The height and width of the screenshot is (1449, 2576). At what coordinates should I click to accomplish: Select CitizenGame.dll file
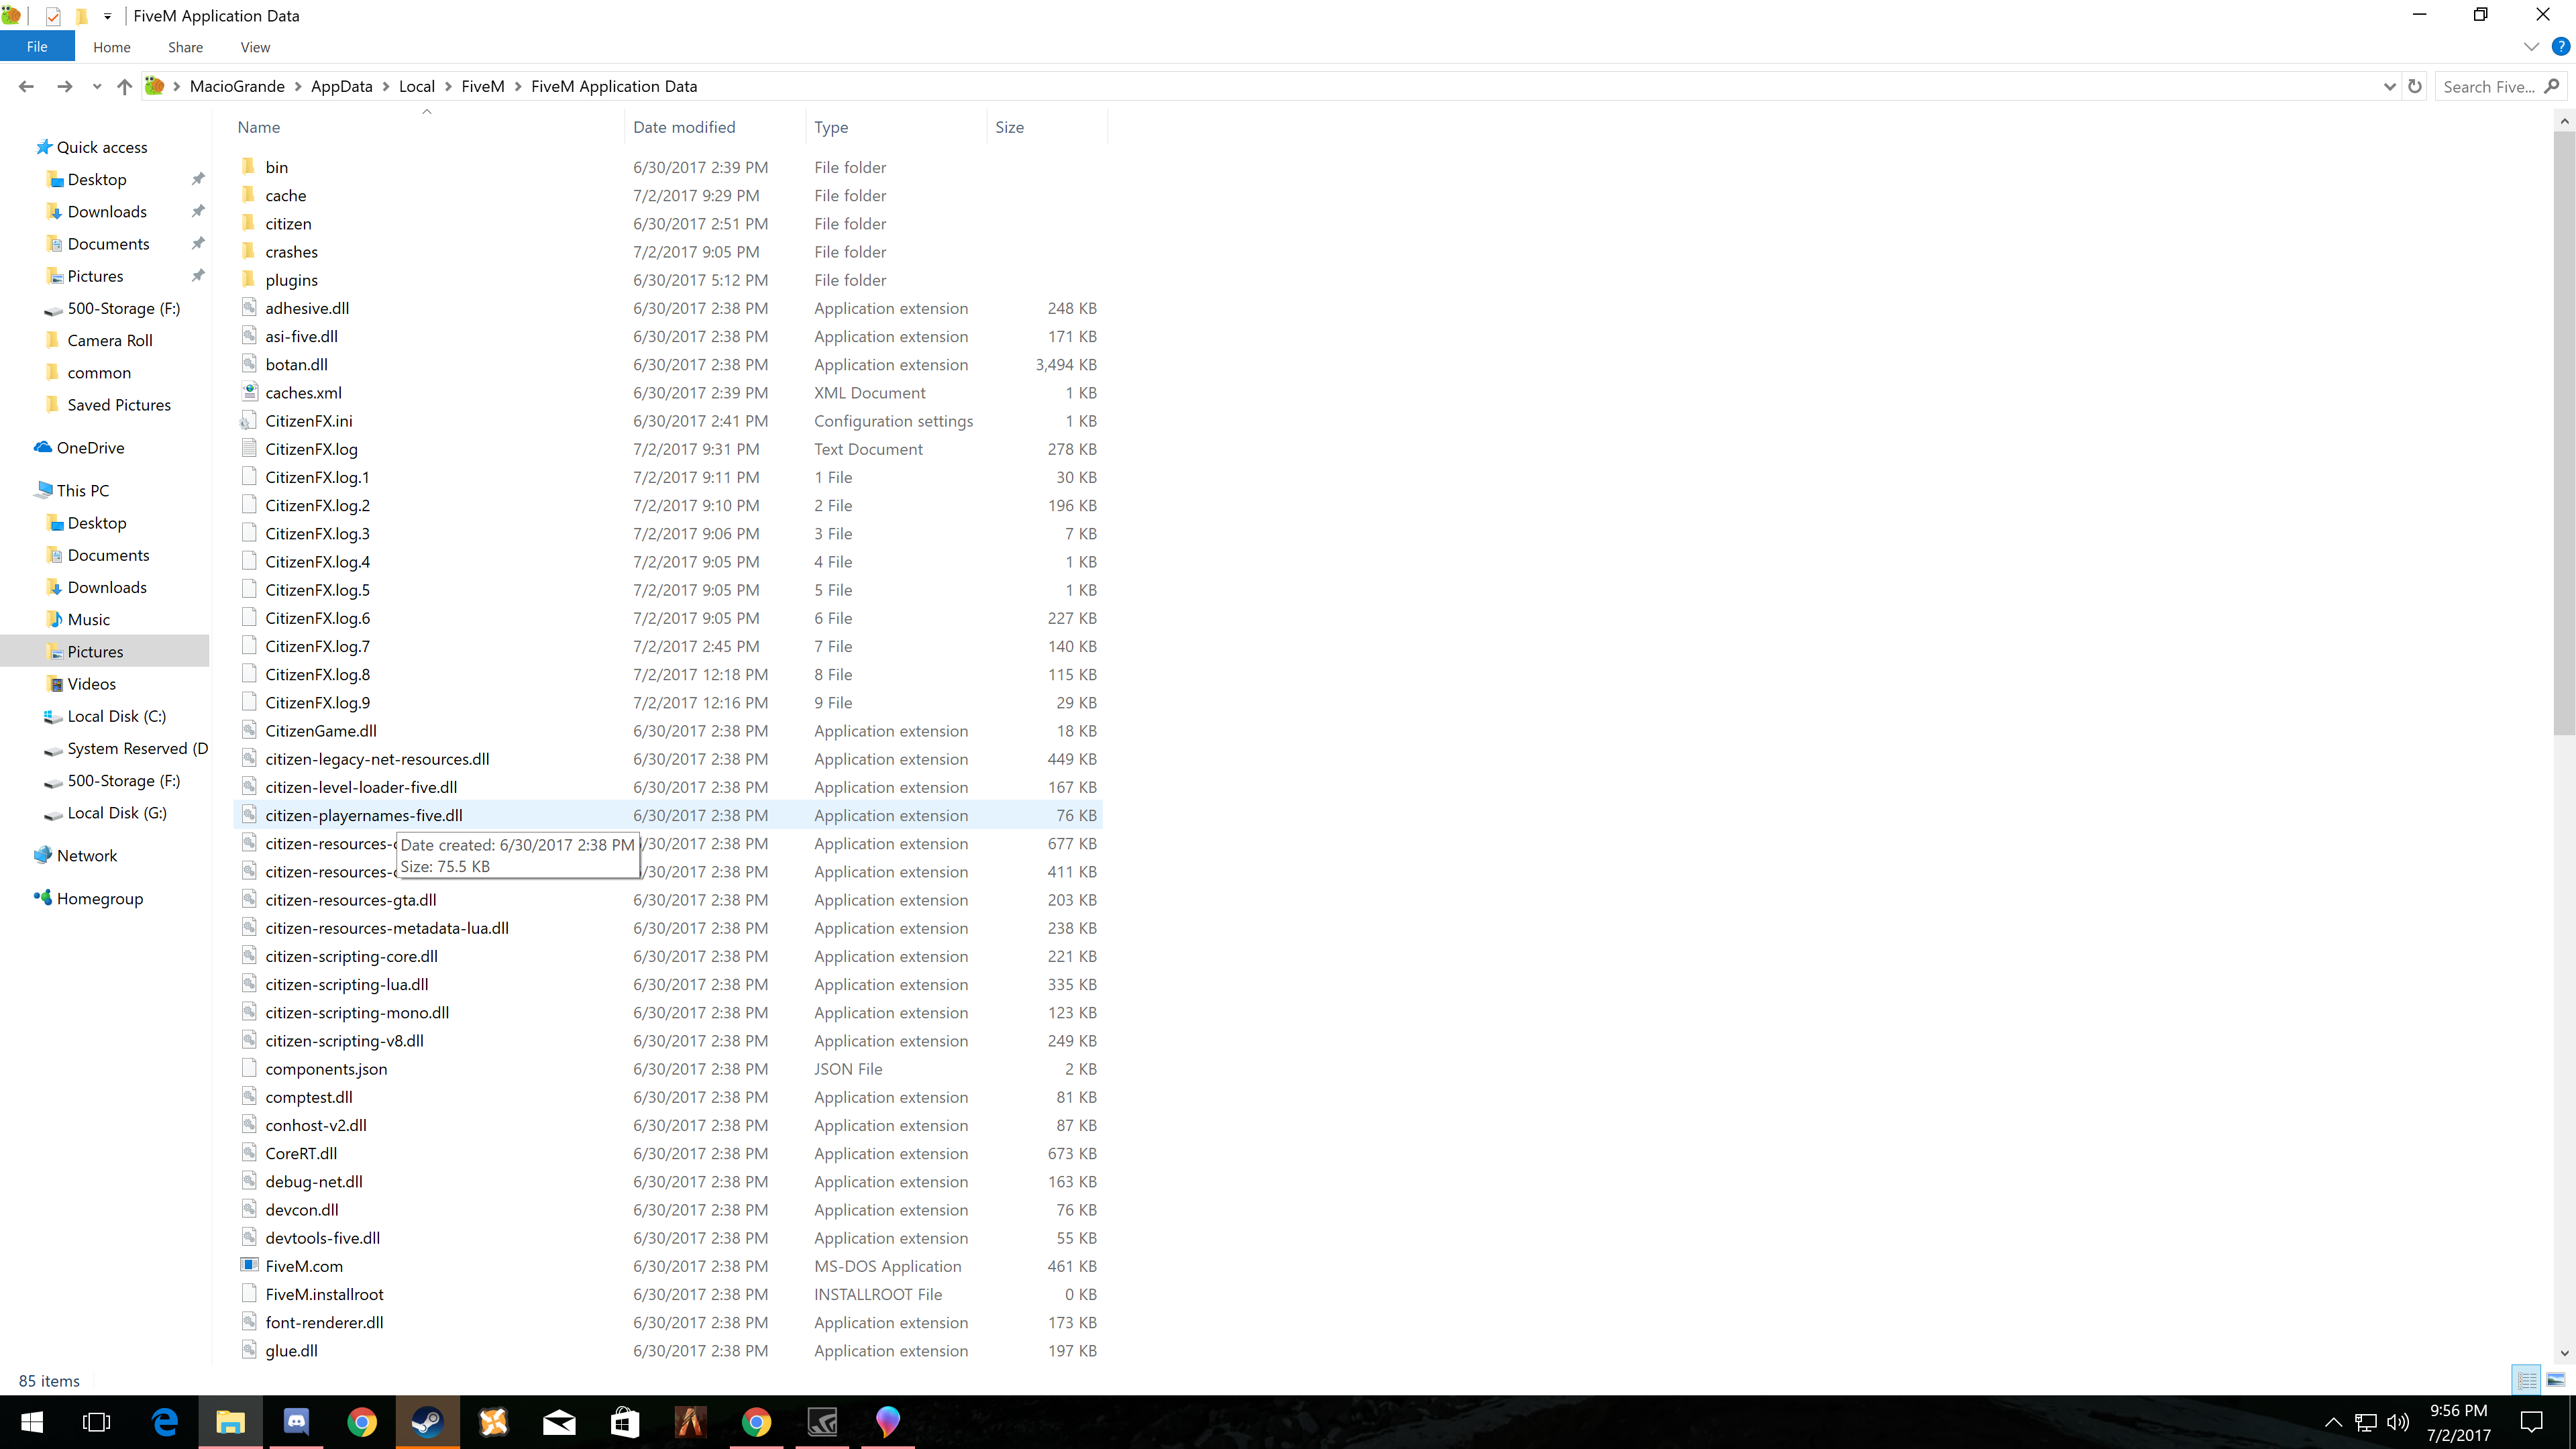[321, 731]
